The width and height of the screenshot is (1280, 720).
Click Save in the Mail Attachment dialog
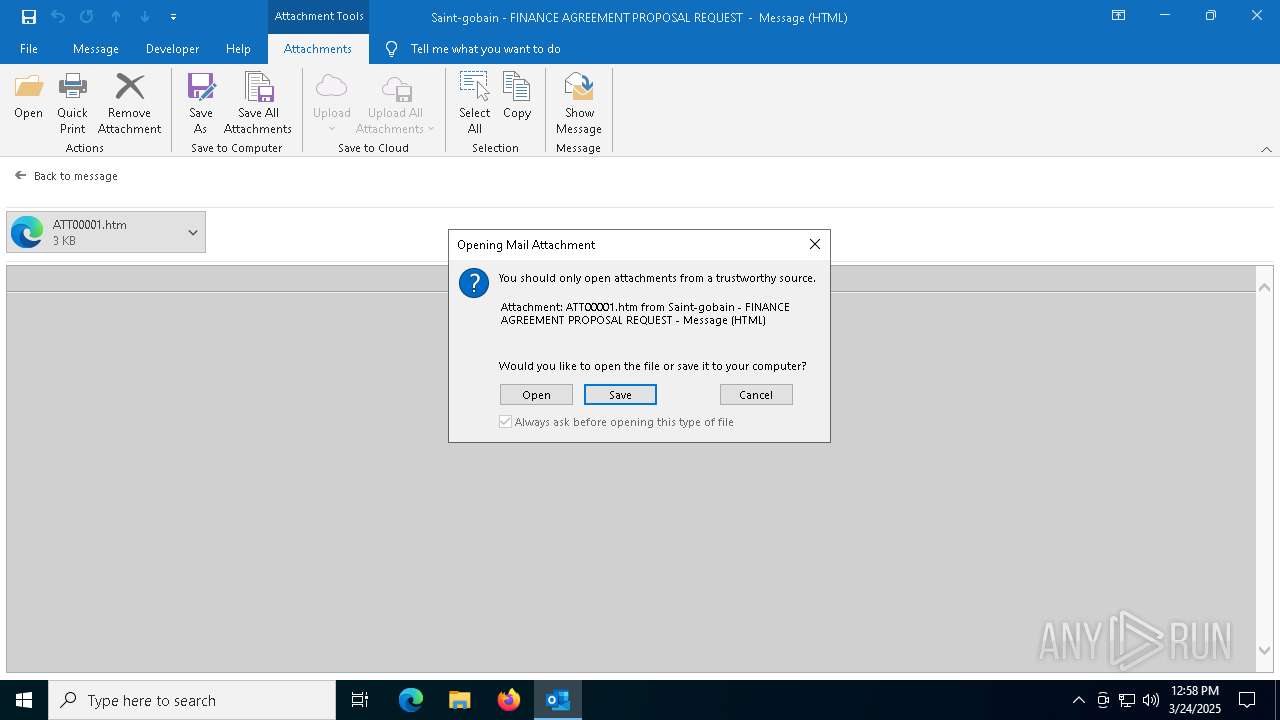point(620,395)
